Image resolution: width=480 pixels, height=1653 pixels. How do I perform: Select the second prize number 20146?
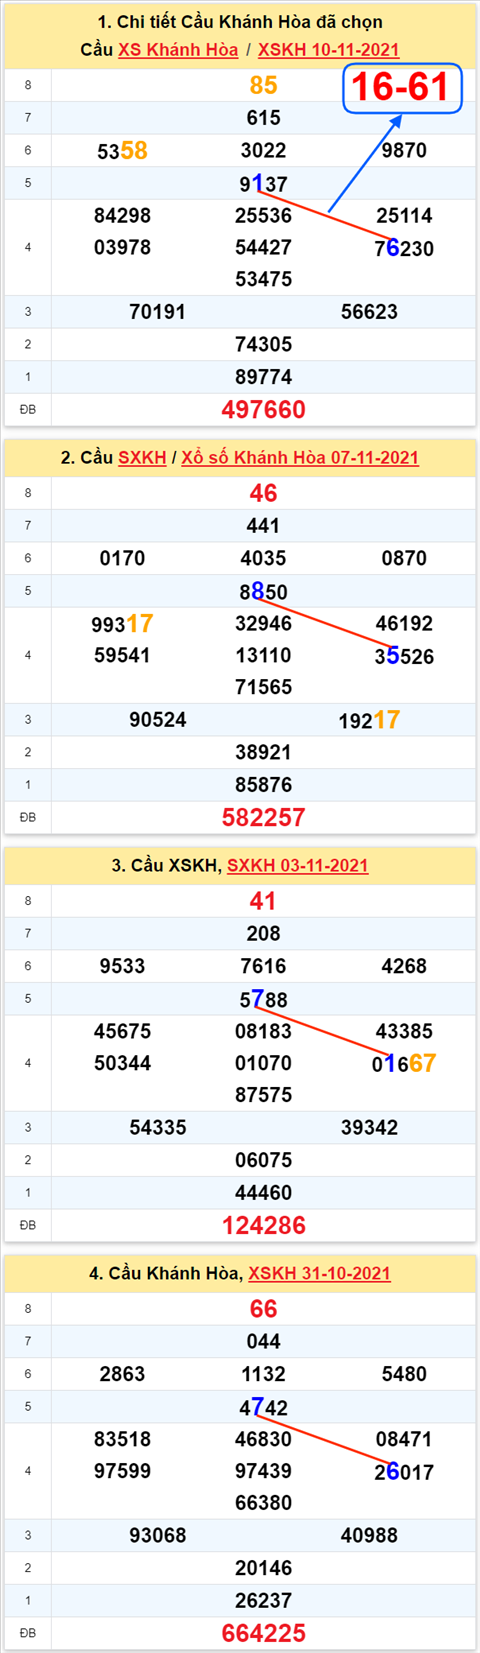pos(264,1569)
